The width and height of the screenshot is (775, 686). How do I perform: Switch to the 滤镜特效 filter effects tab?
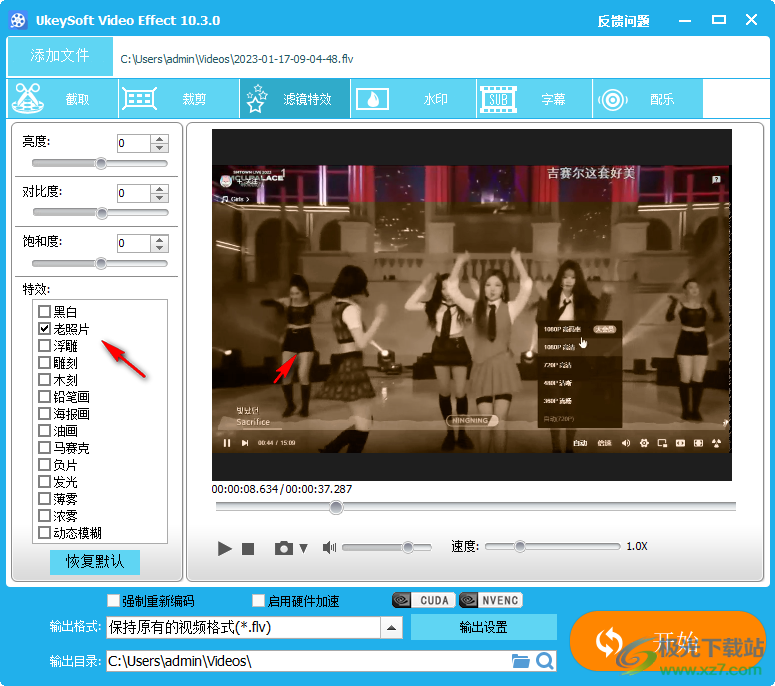pos(295,98)
